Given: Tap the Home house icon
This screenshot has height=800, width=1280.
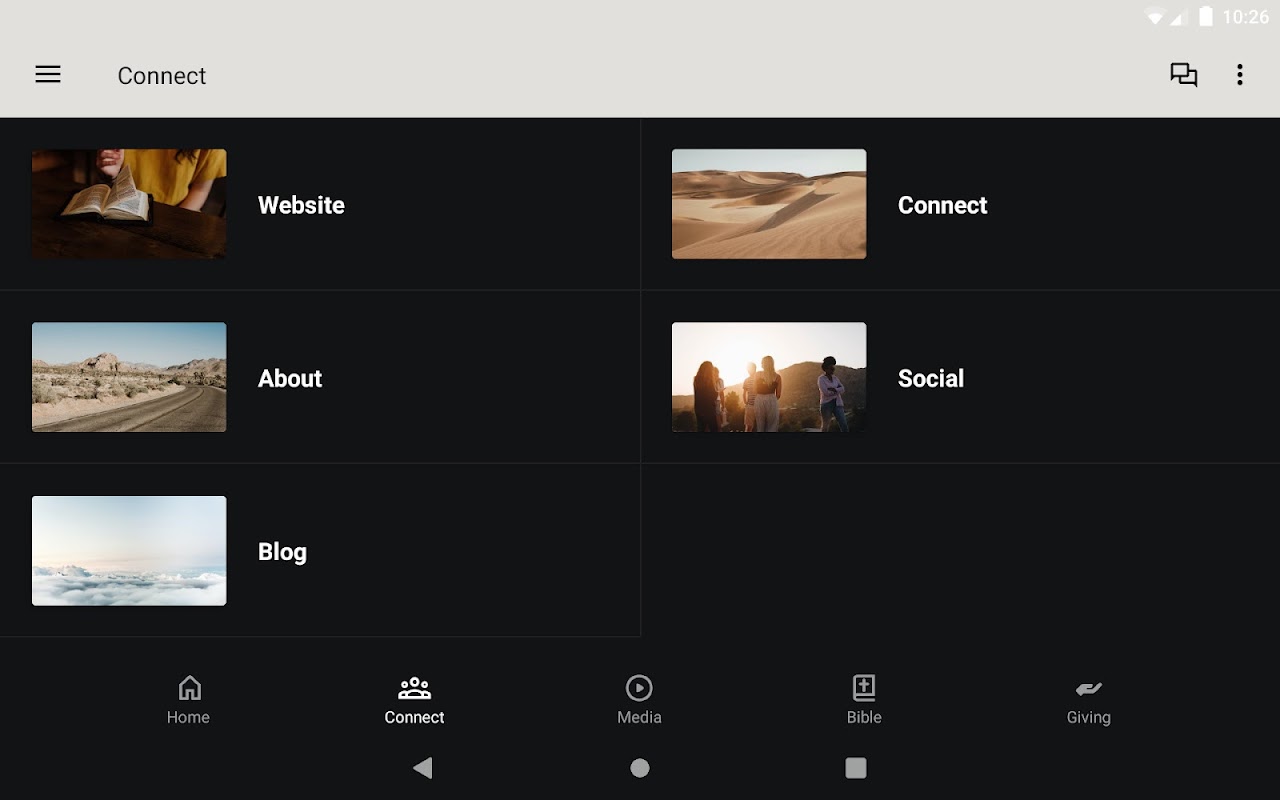Looking at the screenshot, I should 189,688.
